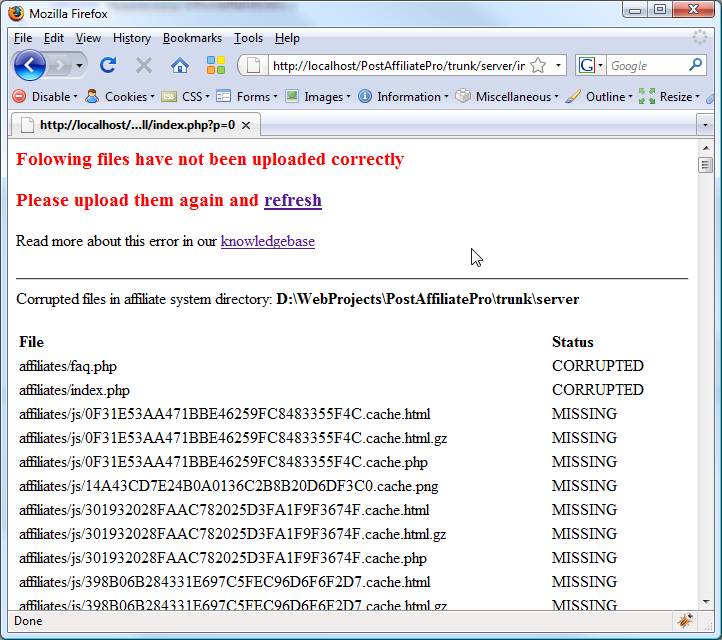
Task: Click the Firebug bug icon in status bar
Action: [x=685, y=621]
